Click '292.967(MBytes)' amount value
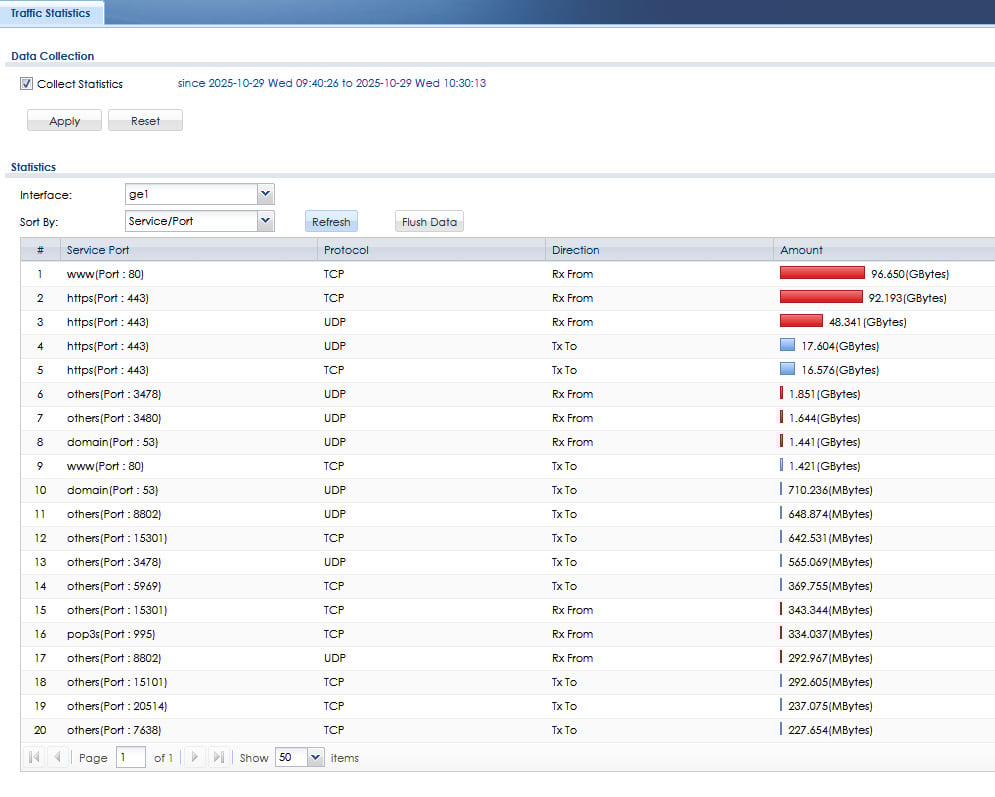995x797 pixels. tap(830, 658)
